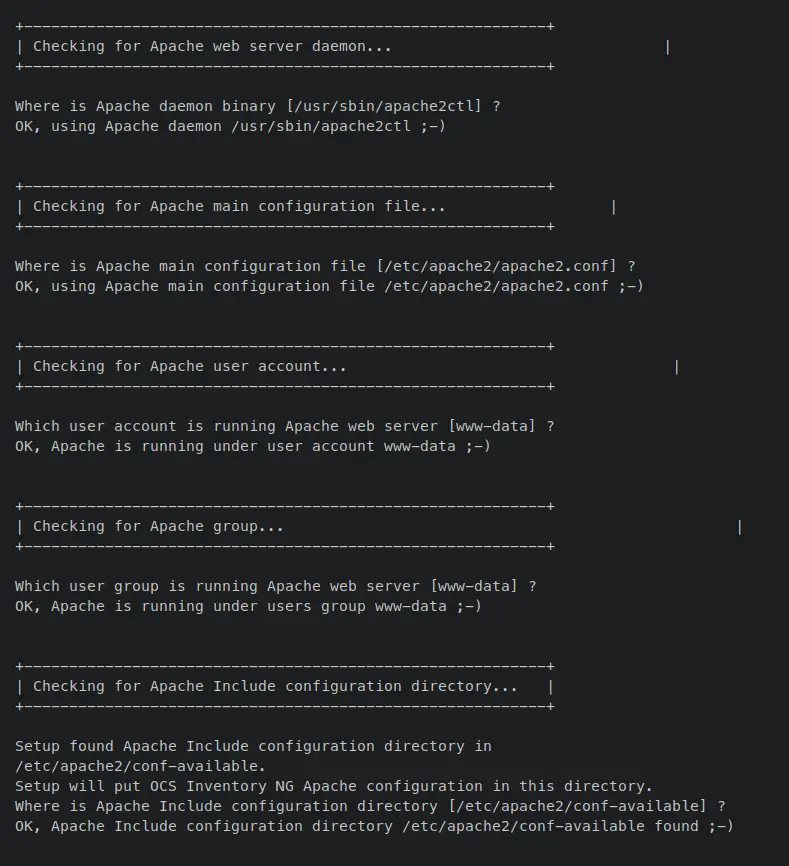Click the standalone /etc/apache2/conf-available. path line
Viewport: 789px width, 866px height.
point(140,767)
